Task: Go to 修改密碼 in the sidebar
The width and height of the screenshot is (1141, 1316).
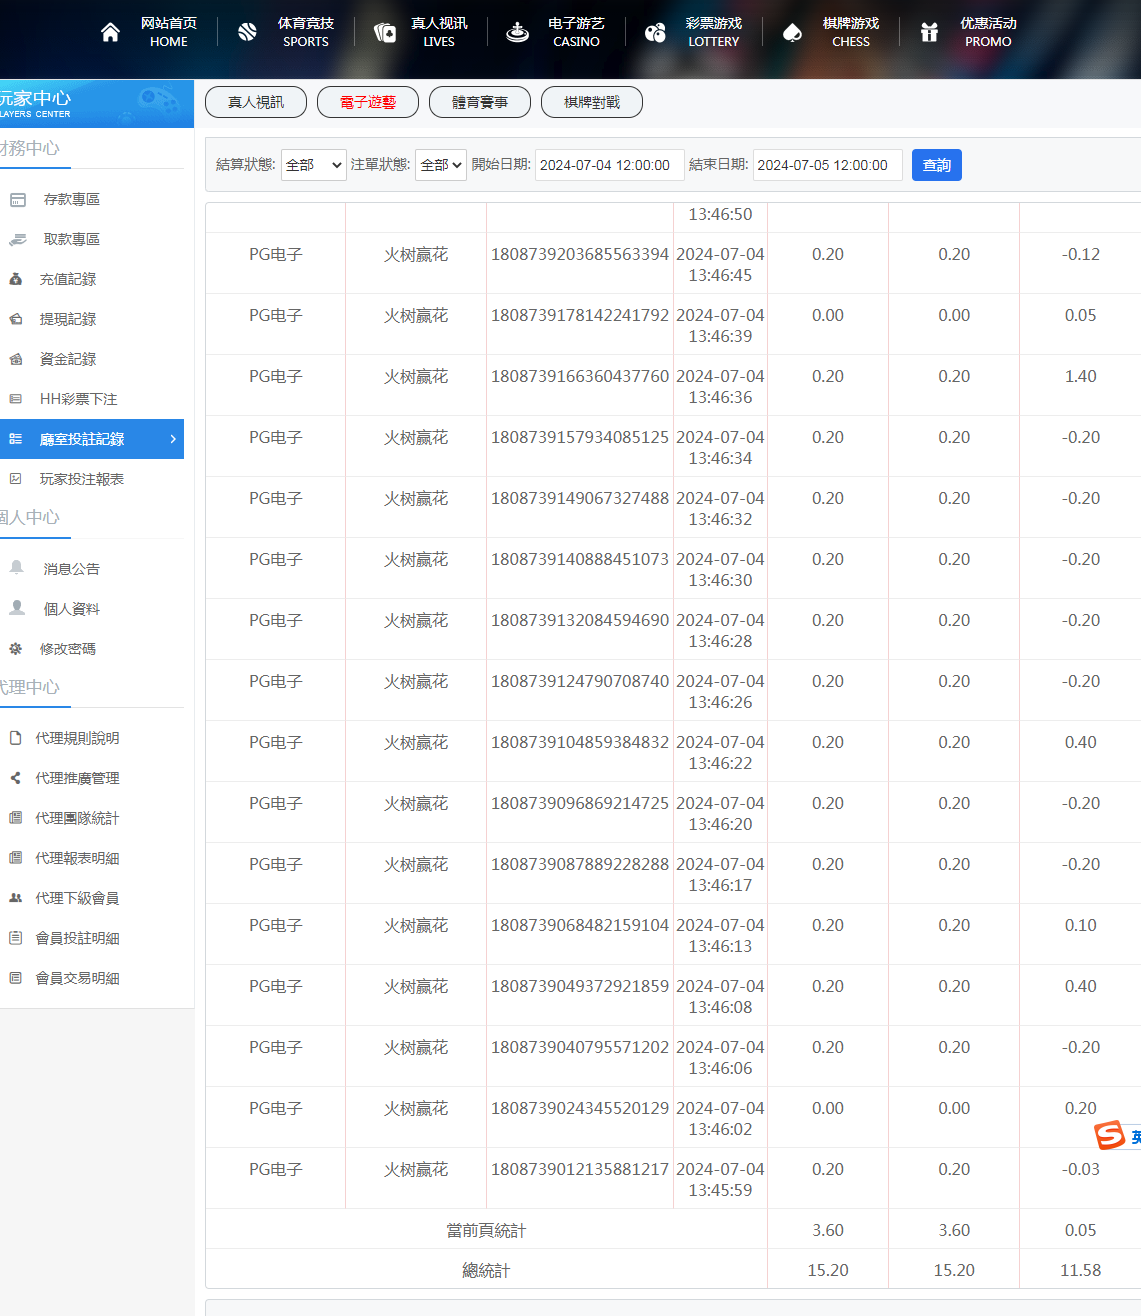Action: point(67,649)
